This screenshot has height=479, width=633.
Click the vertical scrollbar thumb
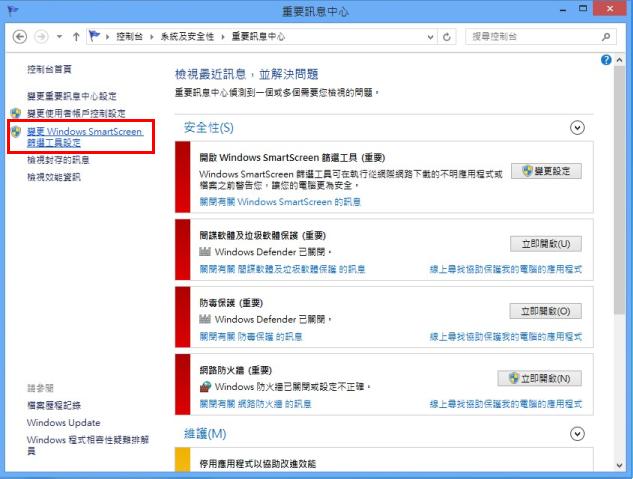pos(620,190)
